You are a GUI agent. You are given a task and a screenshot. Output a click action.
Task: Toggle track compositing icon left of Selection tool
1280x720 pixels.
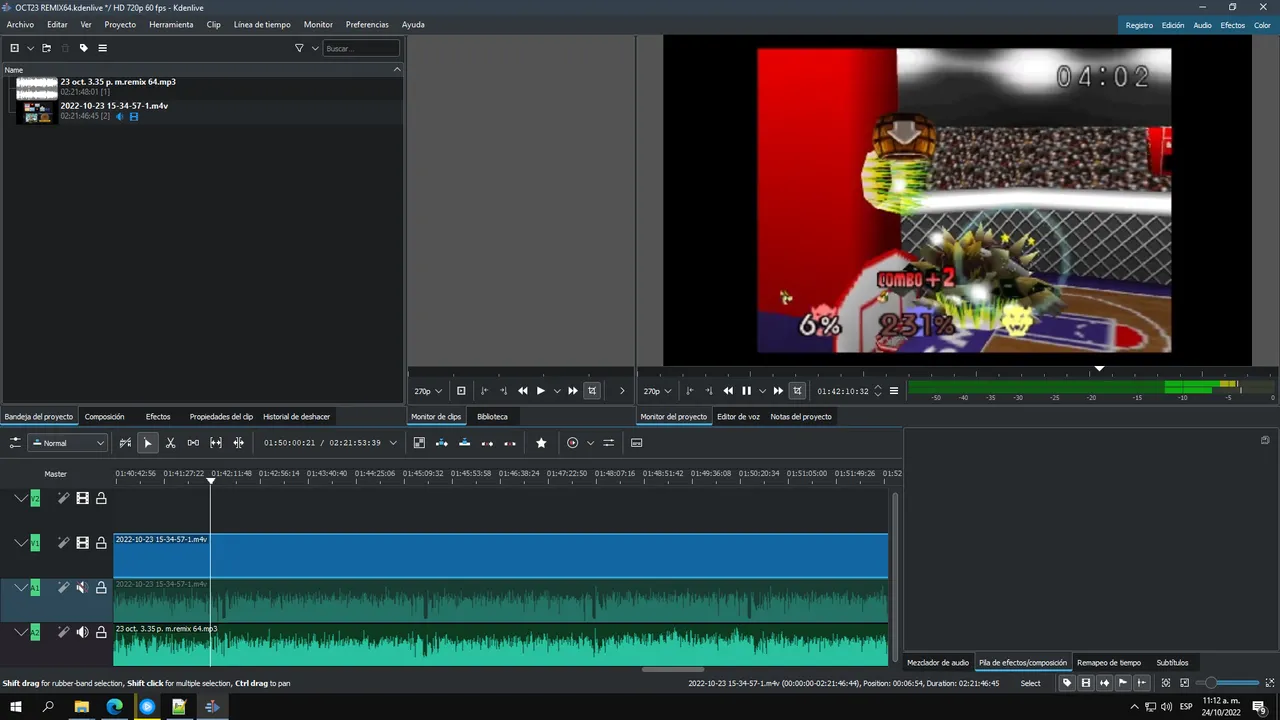point(125,443)
